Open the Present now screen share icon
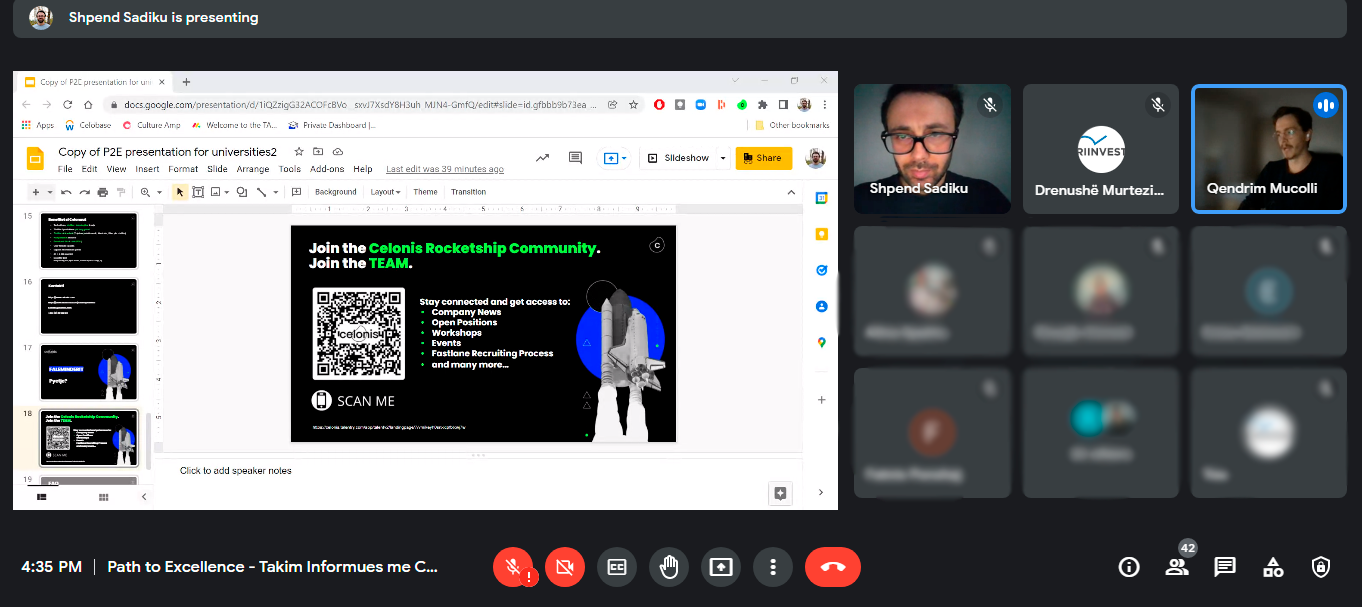Viewport: 1362px width, 607px height. point(720,567)
